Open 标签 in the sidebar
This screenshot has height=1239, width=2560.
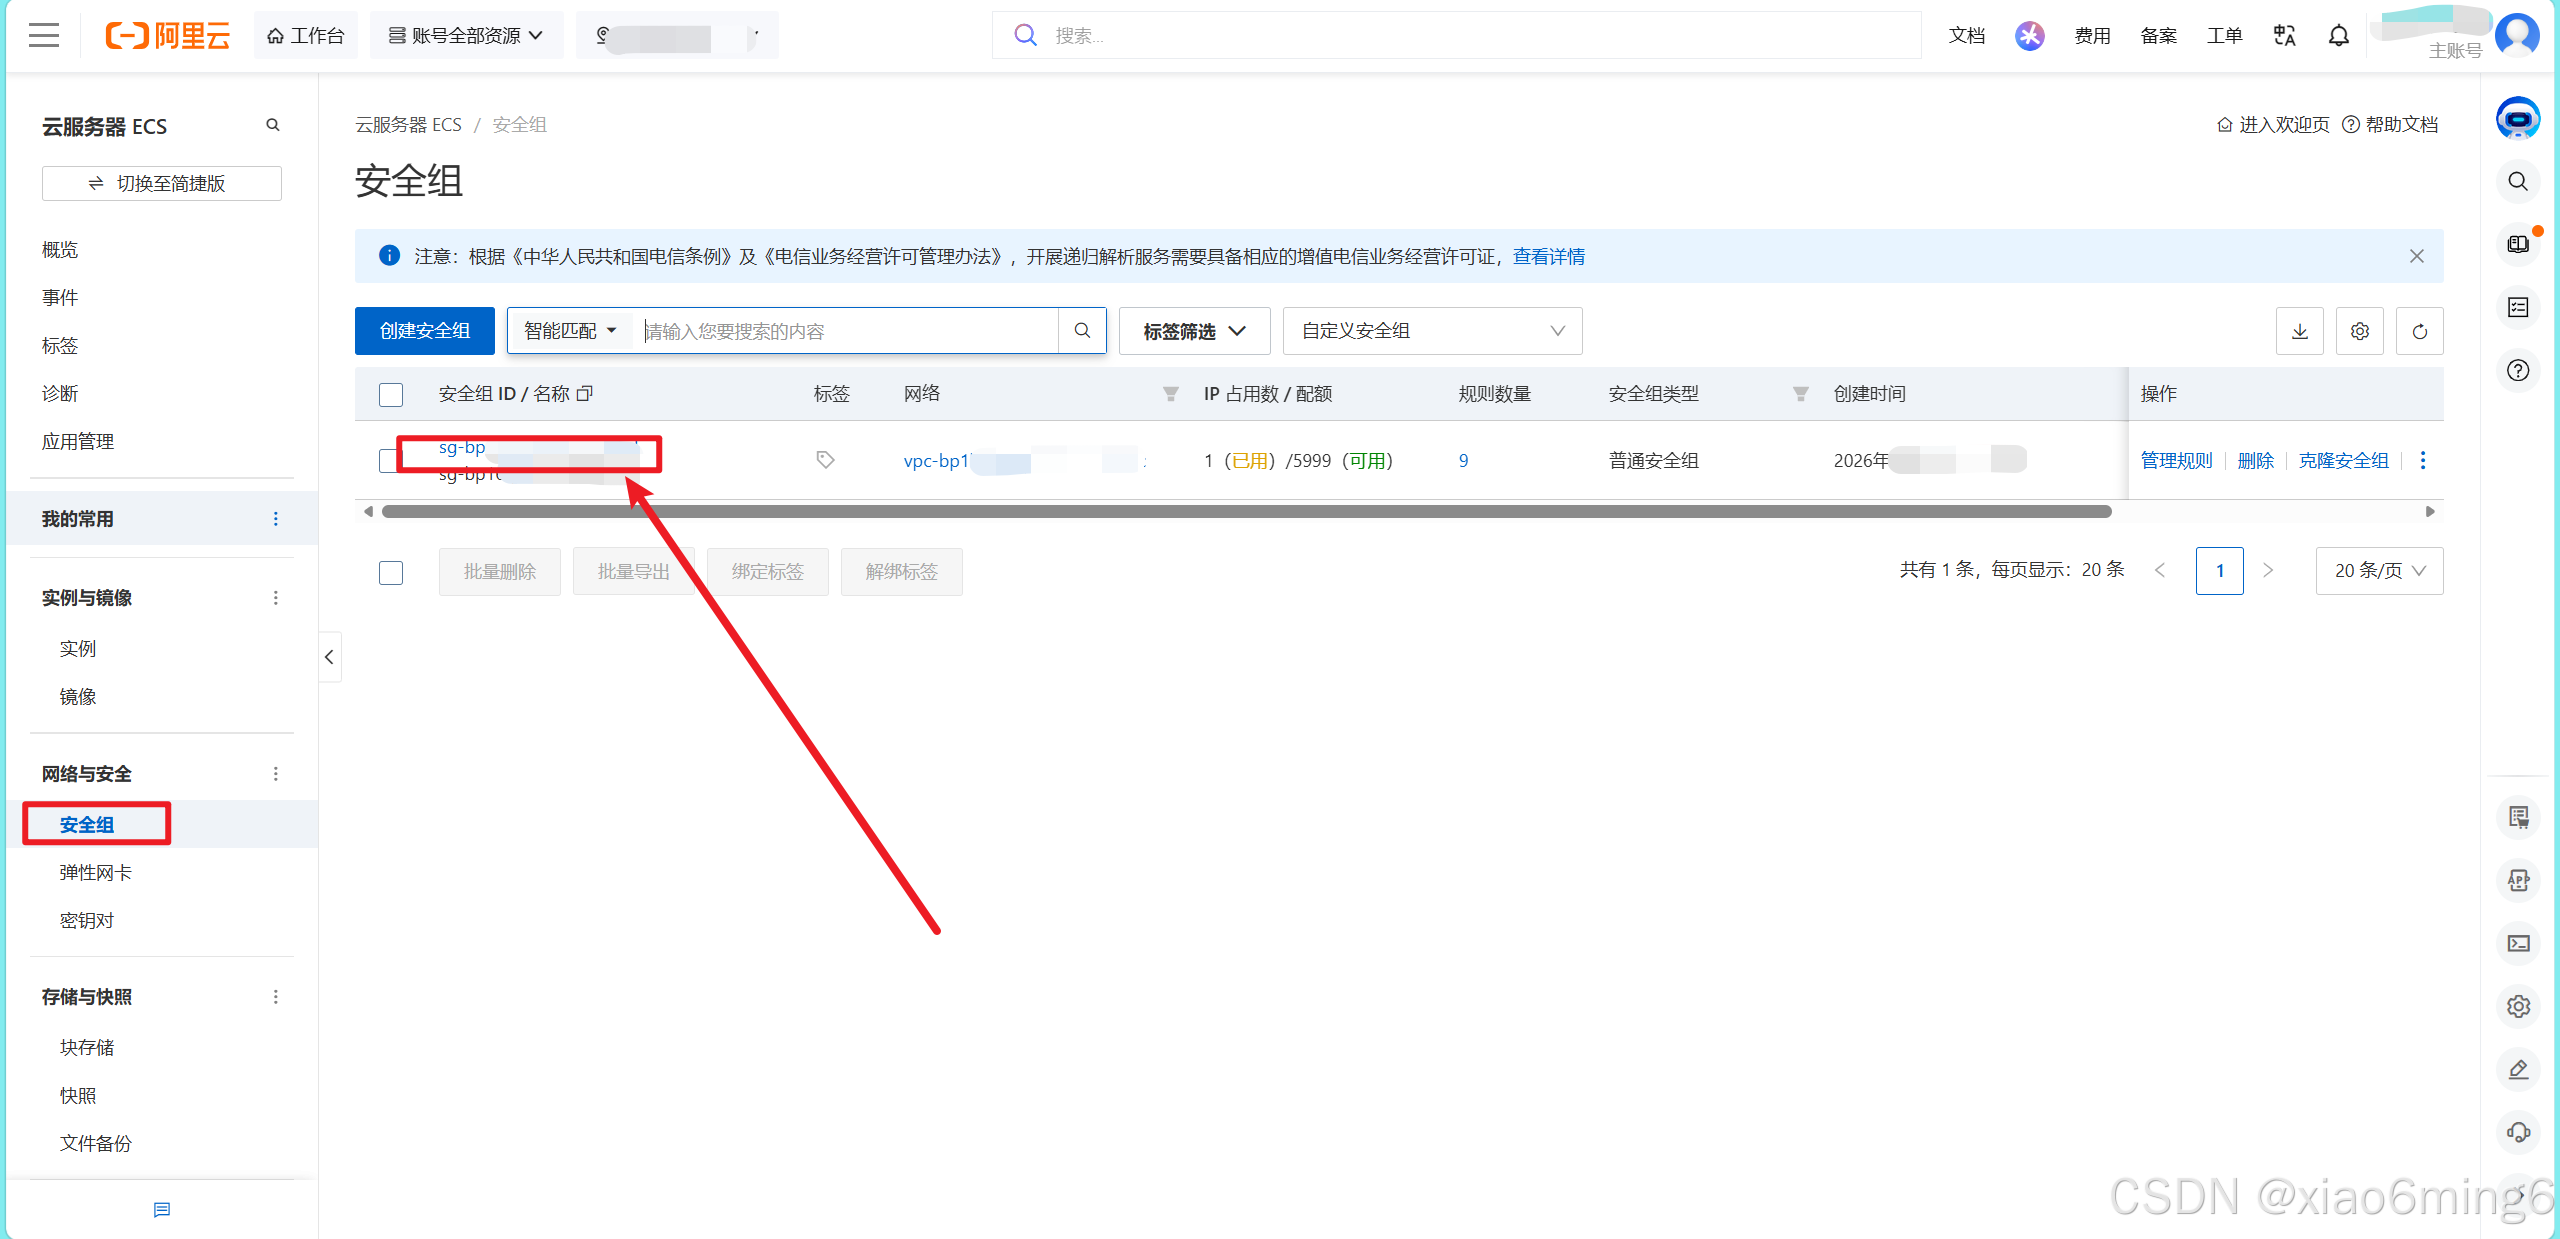click(x=60, y=345)
